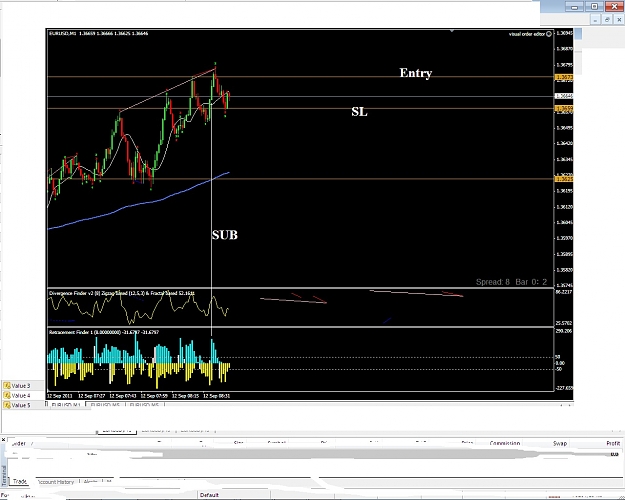Screen dimensions: 625x500
Task: Click the 12 Sep 07:59 time label
Action: click(154, 396)
